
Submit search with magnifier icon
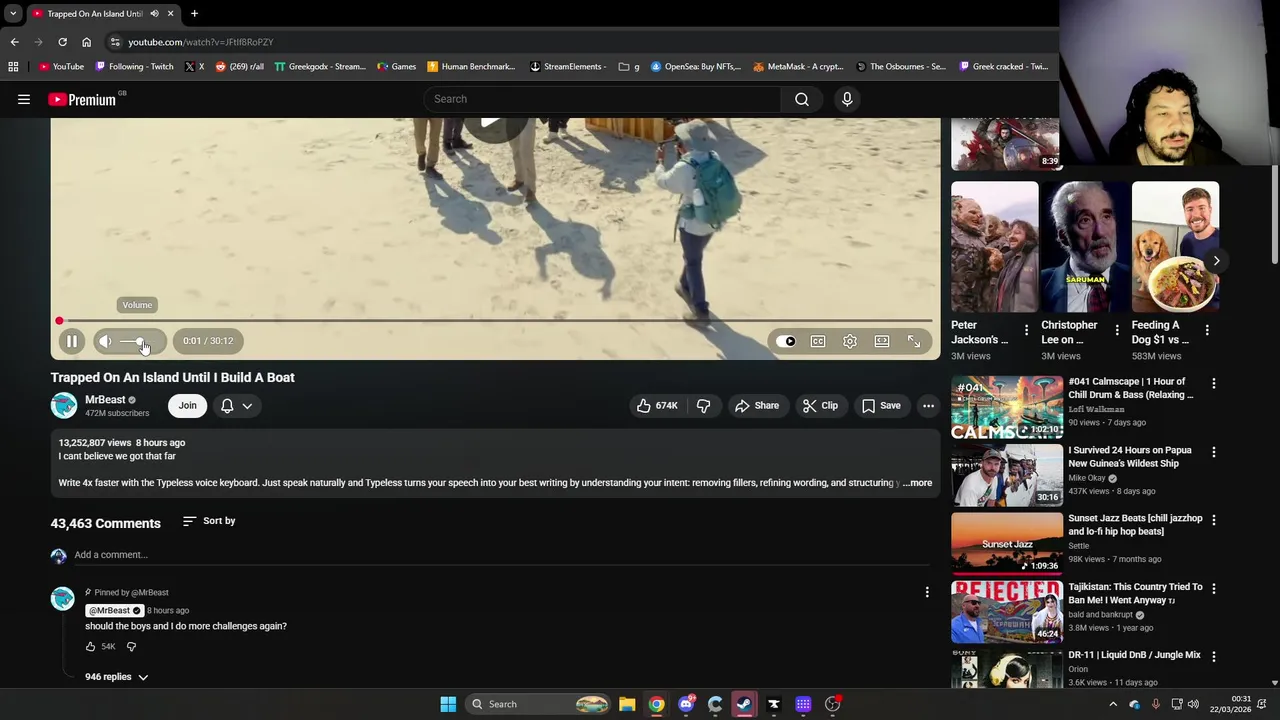(x=802, y=99)
